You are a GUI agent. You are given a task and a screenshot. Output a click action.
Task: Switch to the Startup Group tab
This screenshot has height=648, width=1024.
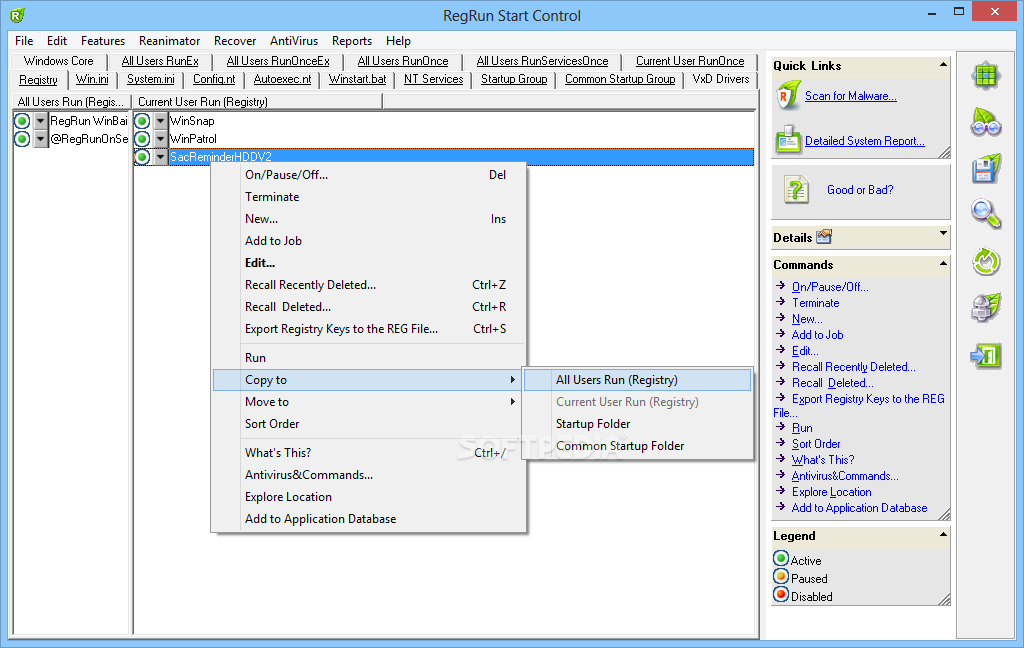pyautogui.click(x=514, y=79)
